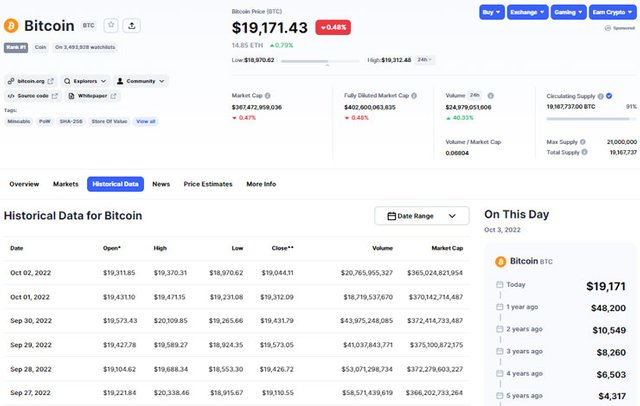Click the Sponsored icon label
This screenshot has height=406, width=640.
[620, 28]
